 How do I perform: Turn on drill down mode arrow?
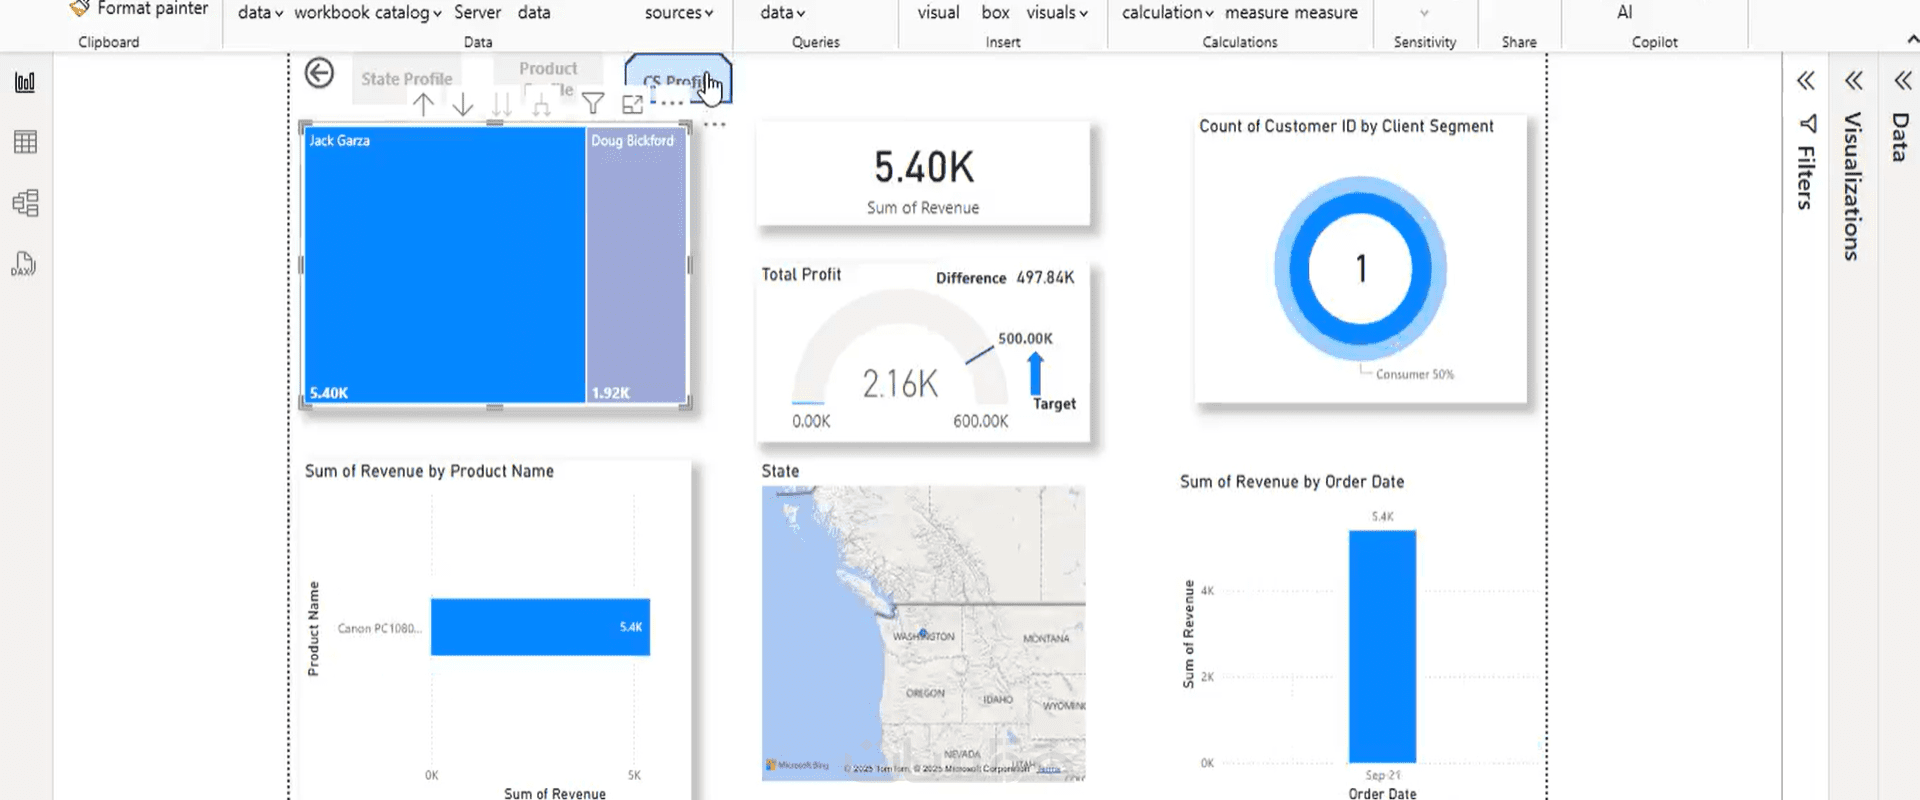[x=462, y=104]
